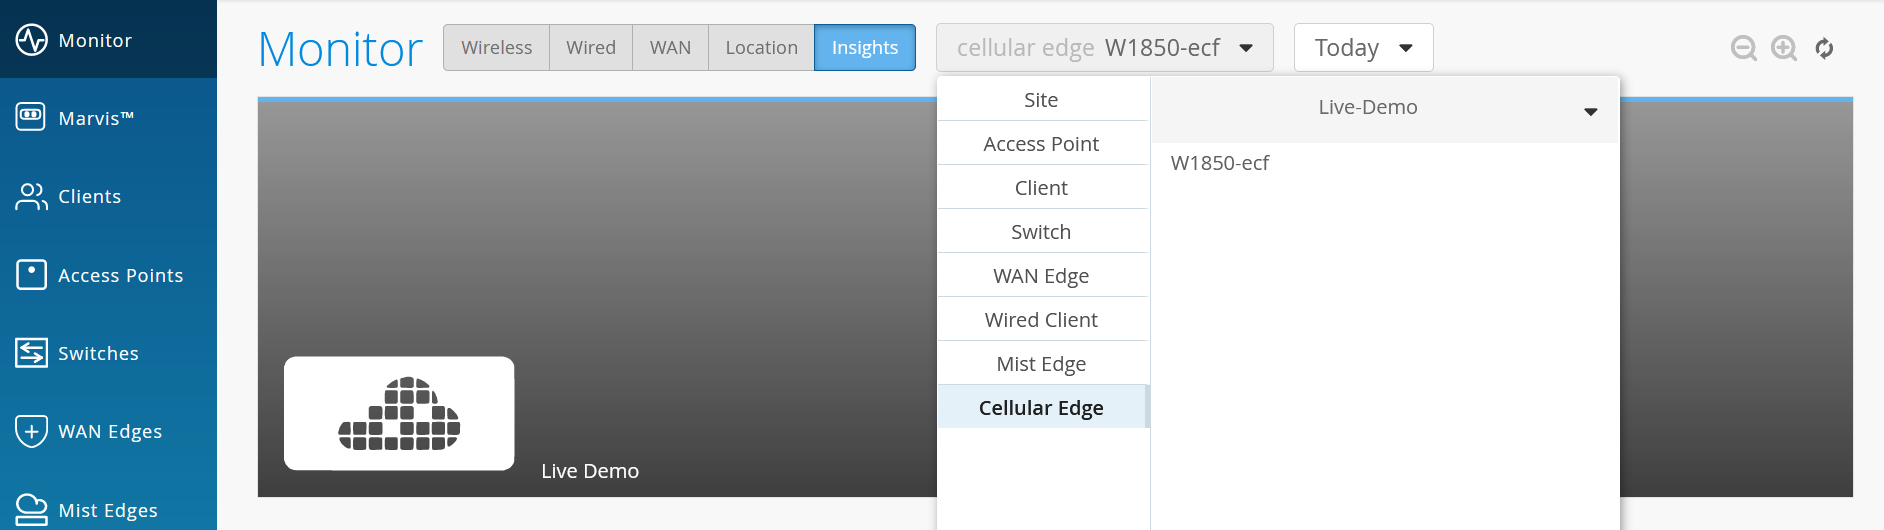The height and width of the screenshot is (530, 1884).
Task: Open the Today time range dropdown
Action: (1363, 48)
